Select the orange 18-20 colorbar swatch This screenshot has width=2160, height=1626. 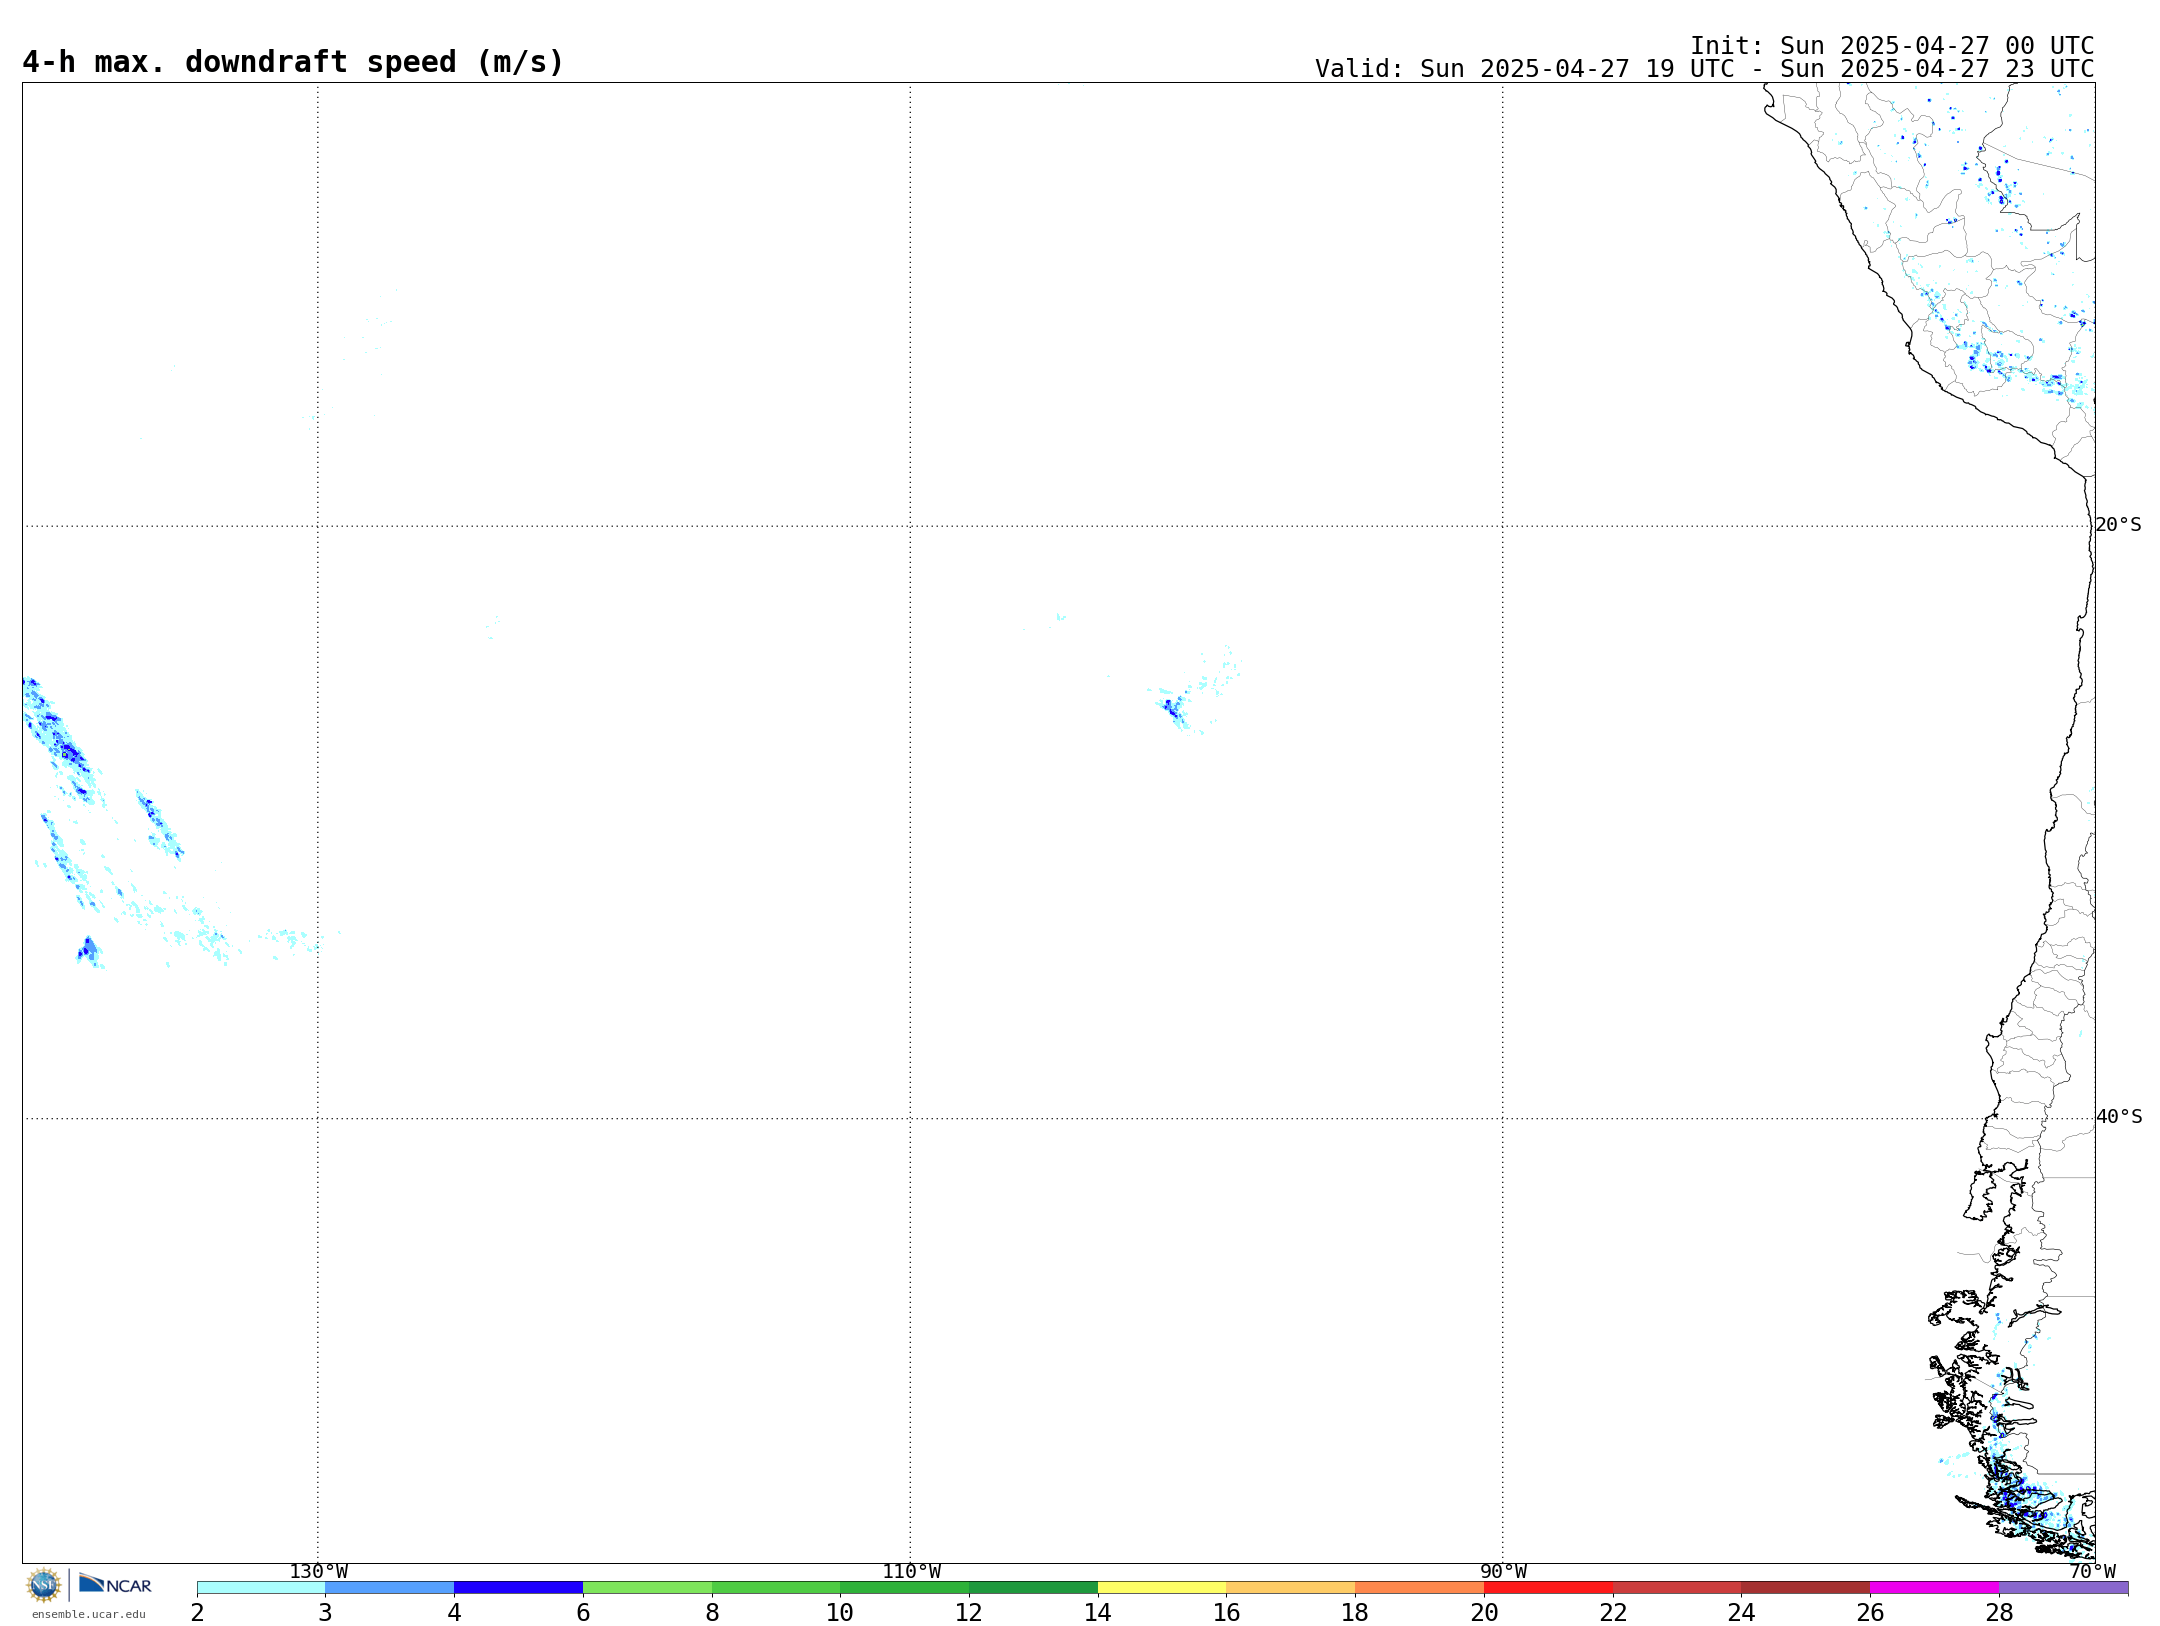1419,1588
